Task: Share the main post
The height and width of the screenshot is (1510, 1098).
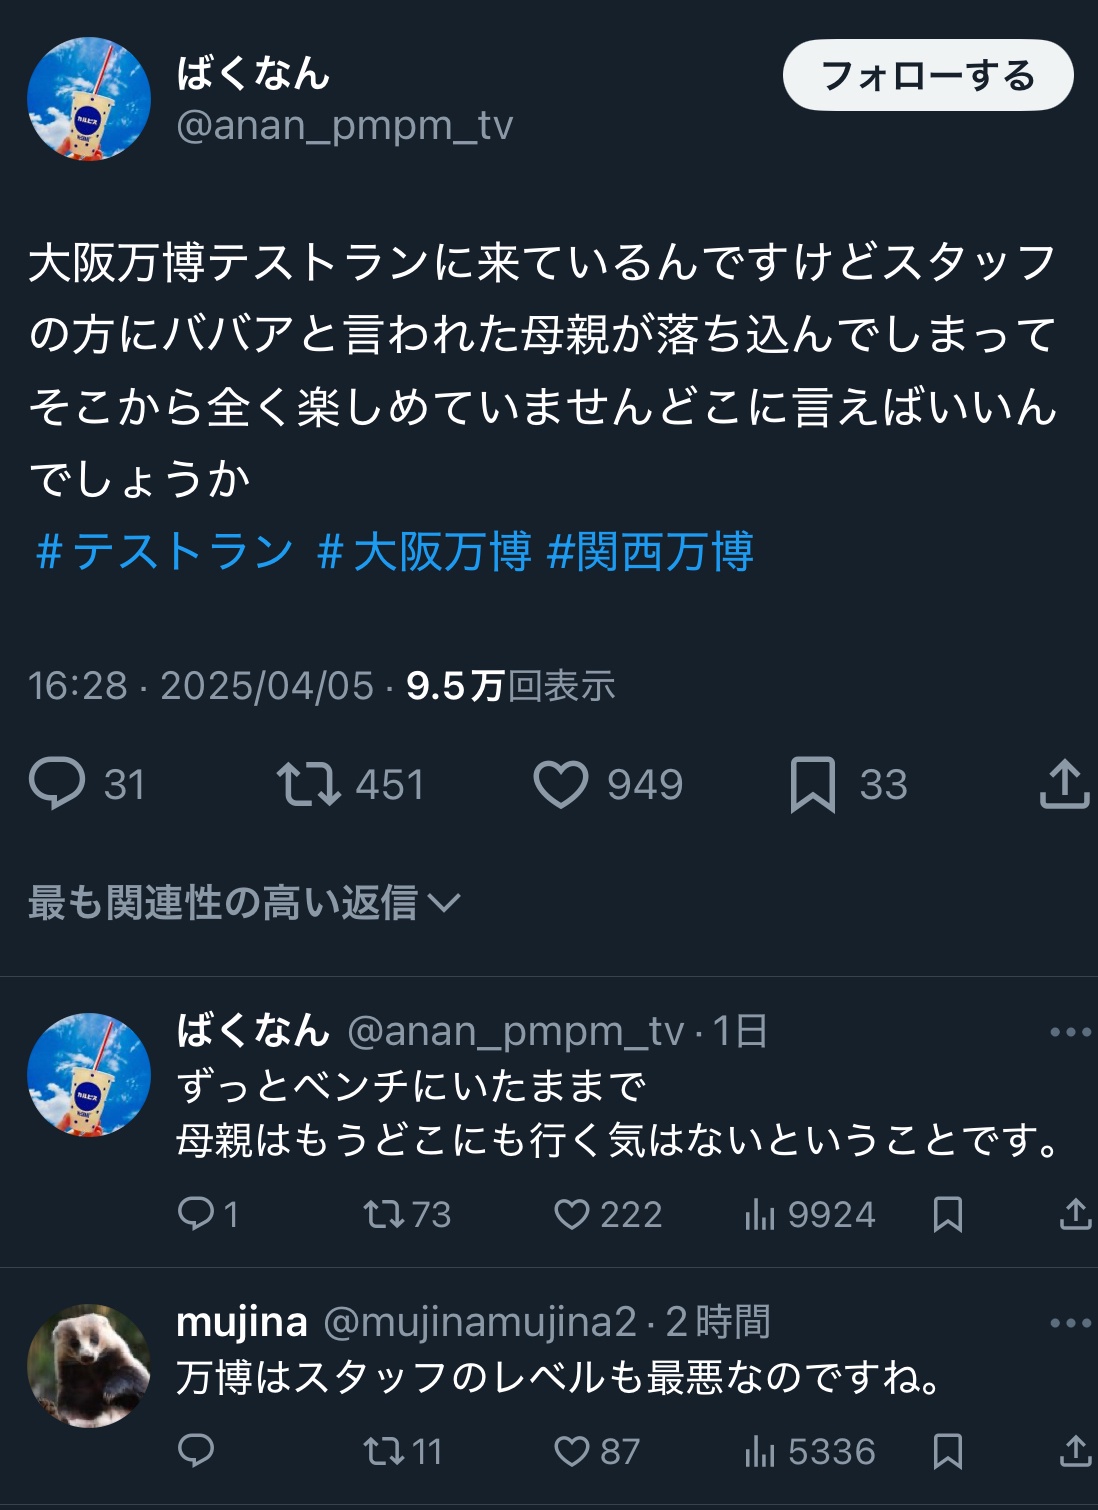Action: point(1064,784)
